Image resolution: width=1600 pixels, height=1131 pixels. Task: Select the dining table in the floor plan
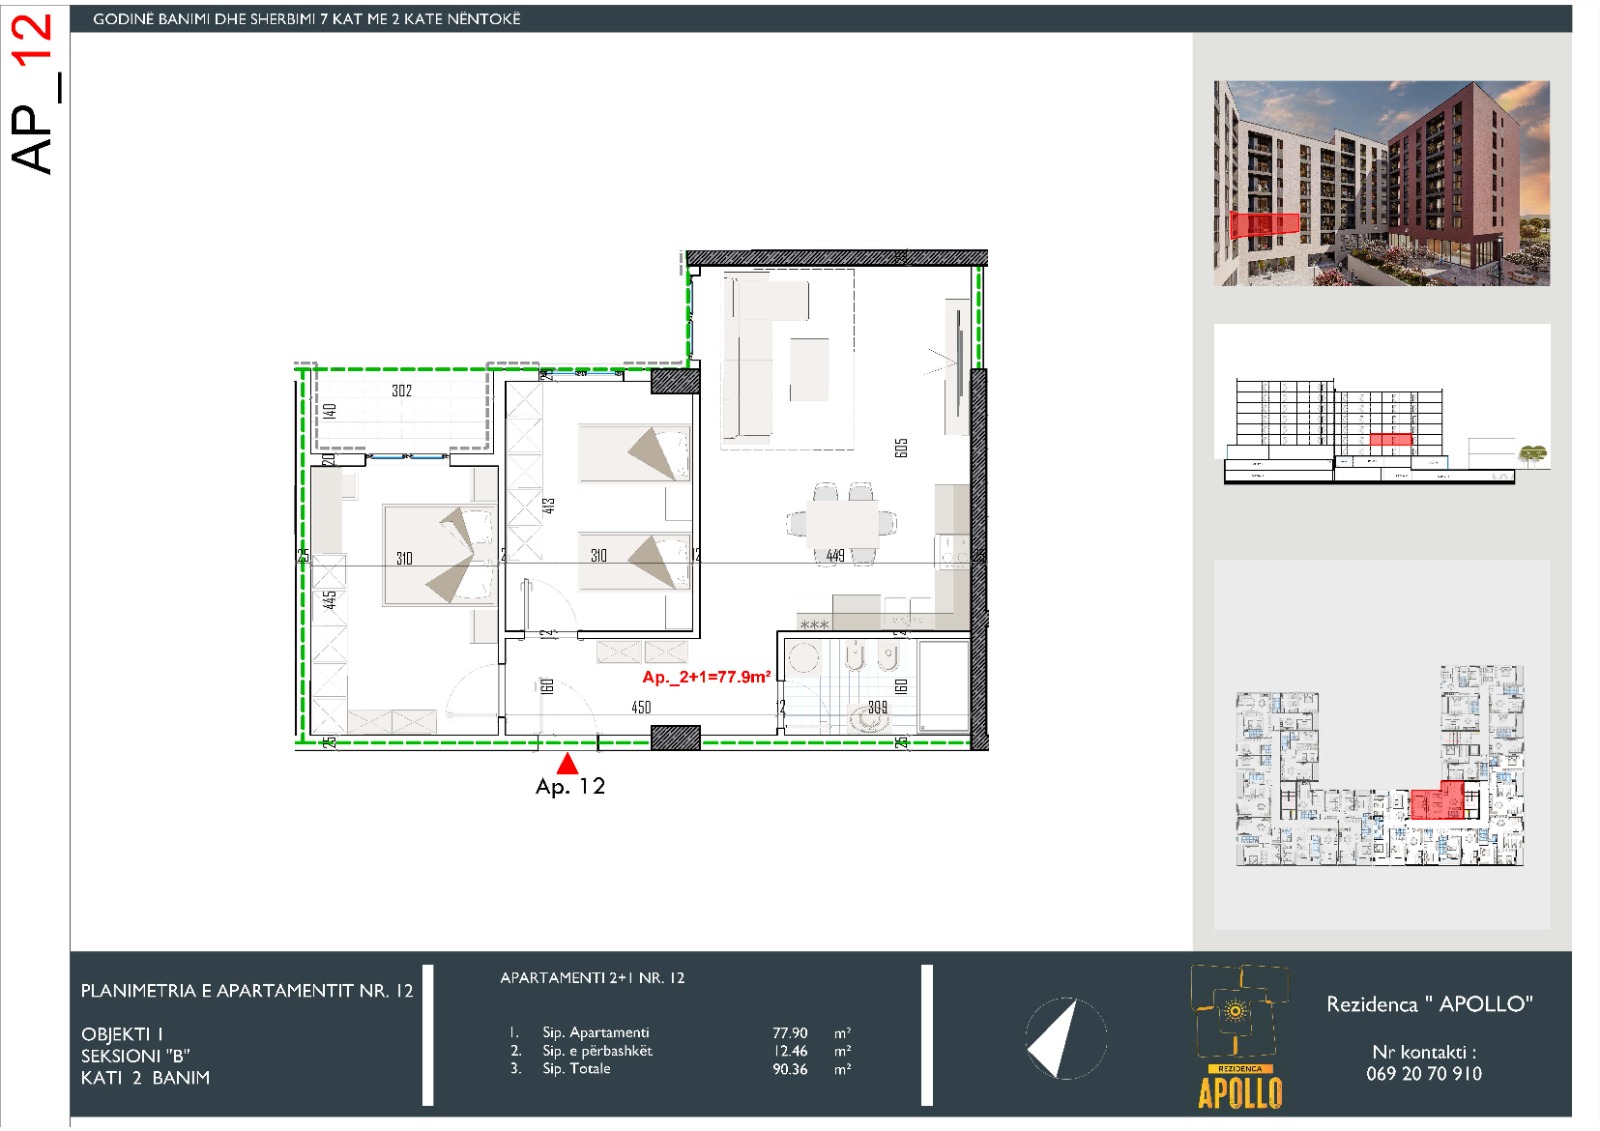(x=841, y=523)
